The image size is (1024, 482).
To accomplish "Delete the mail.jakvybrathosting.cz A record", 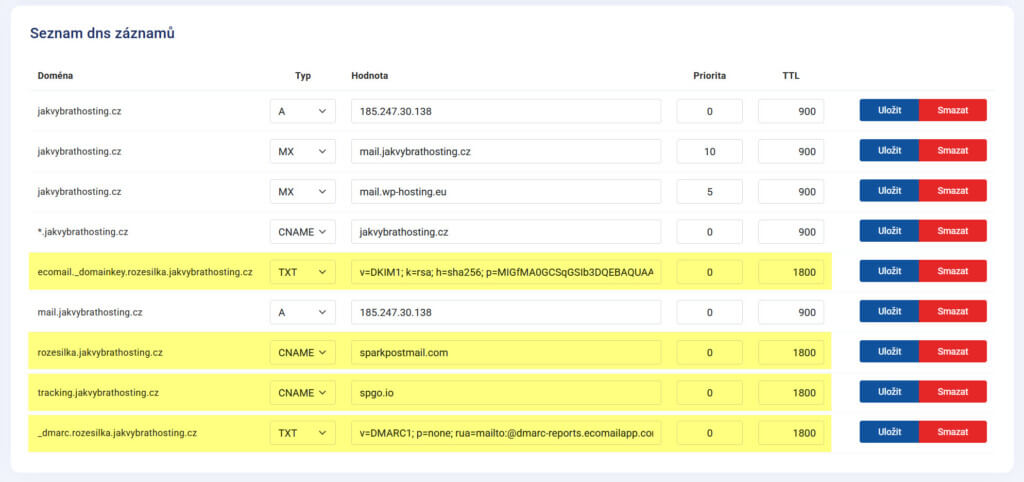I will pos(952,312).
